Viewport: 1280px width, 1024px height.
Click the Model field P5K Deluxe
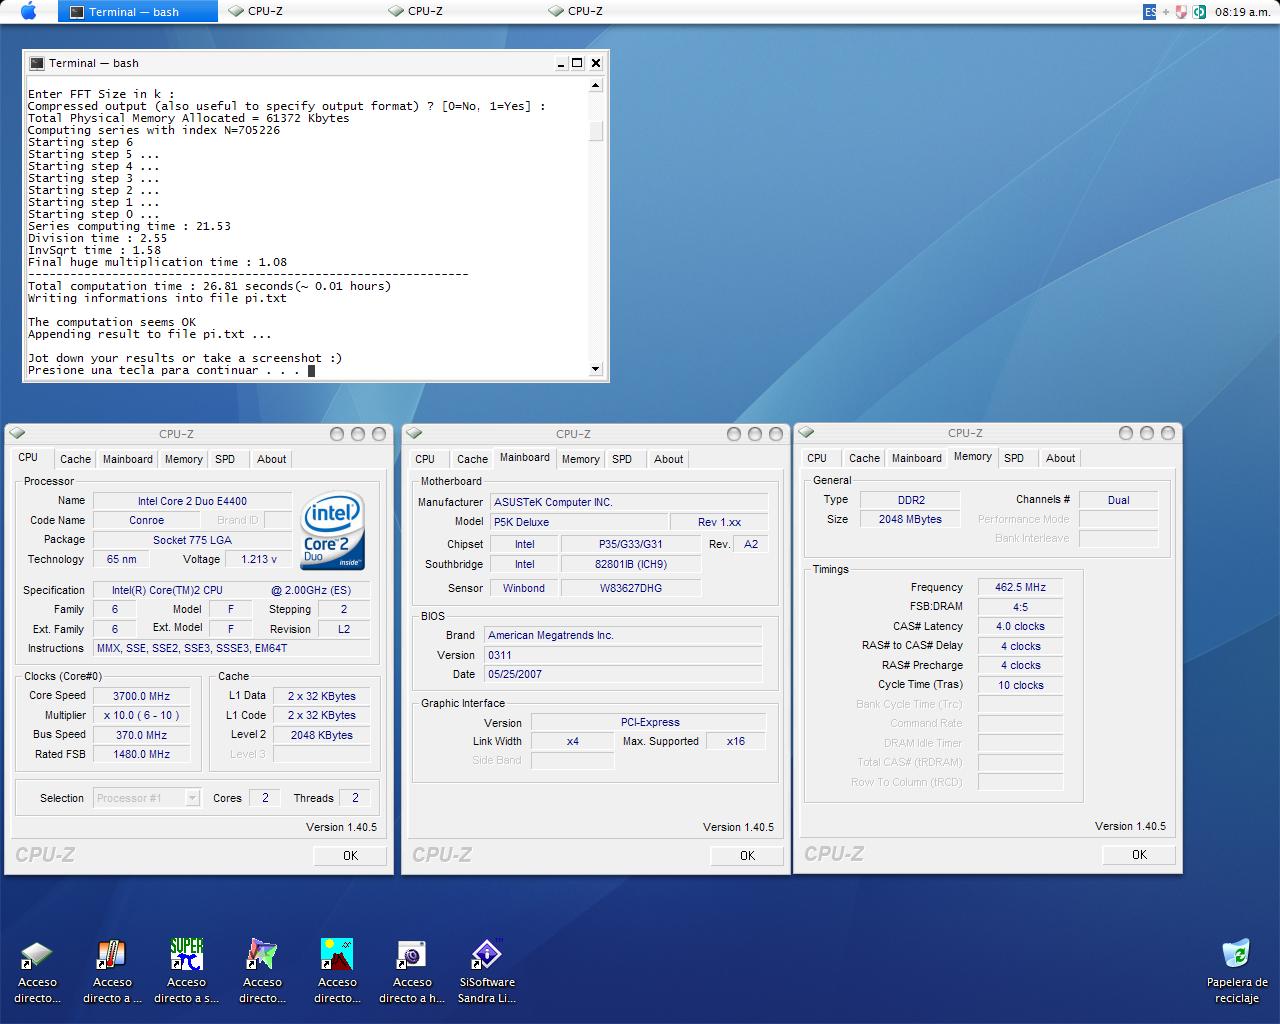[579, 522]
